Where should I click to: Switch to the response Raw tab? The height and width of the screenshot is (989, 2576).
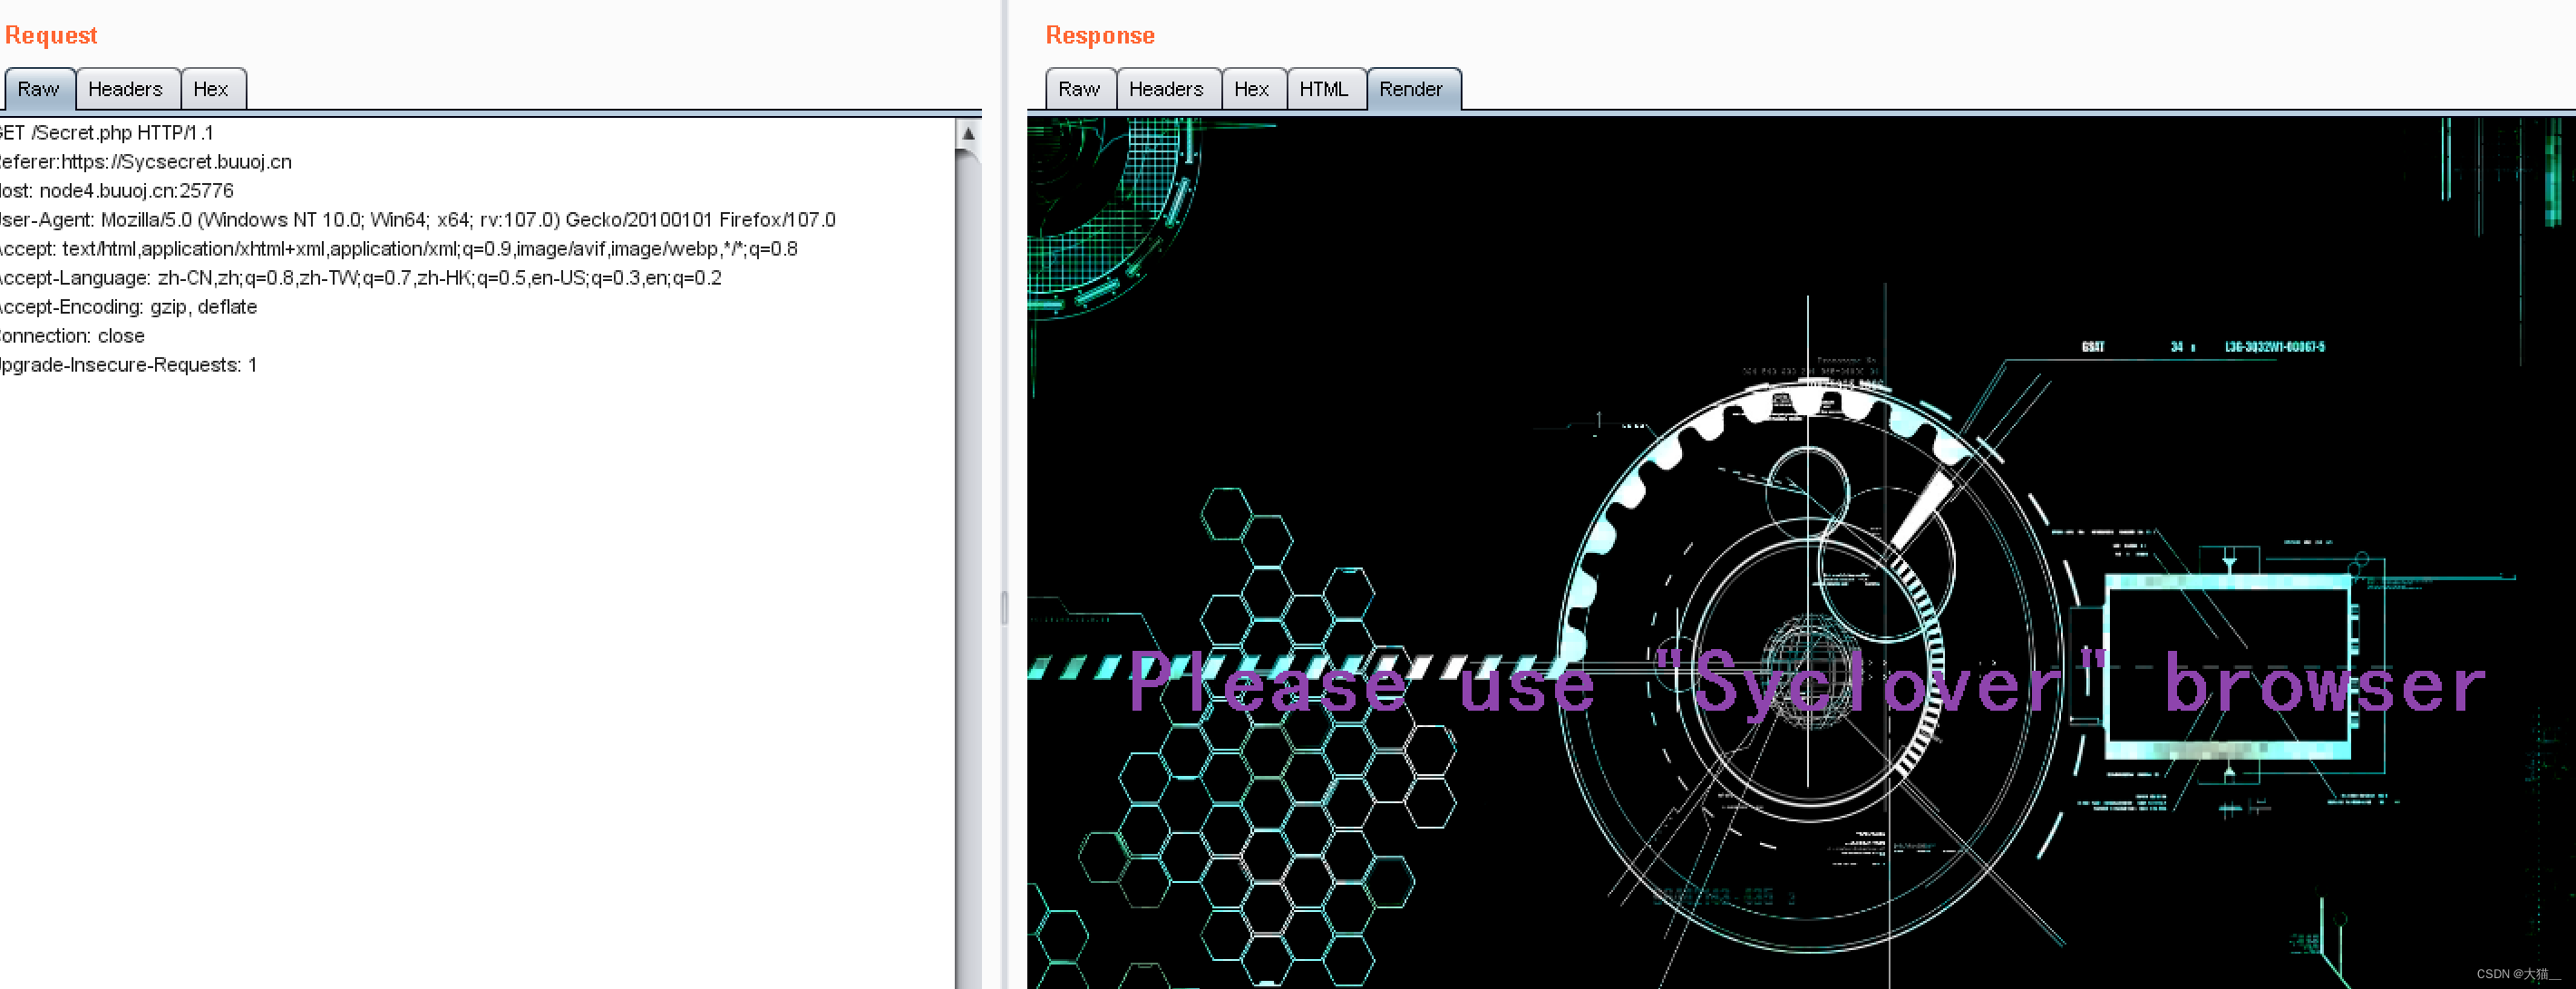(x=1079, y=89)
